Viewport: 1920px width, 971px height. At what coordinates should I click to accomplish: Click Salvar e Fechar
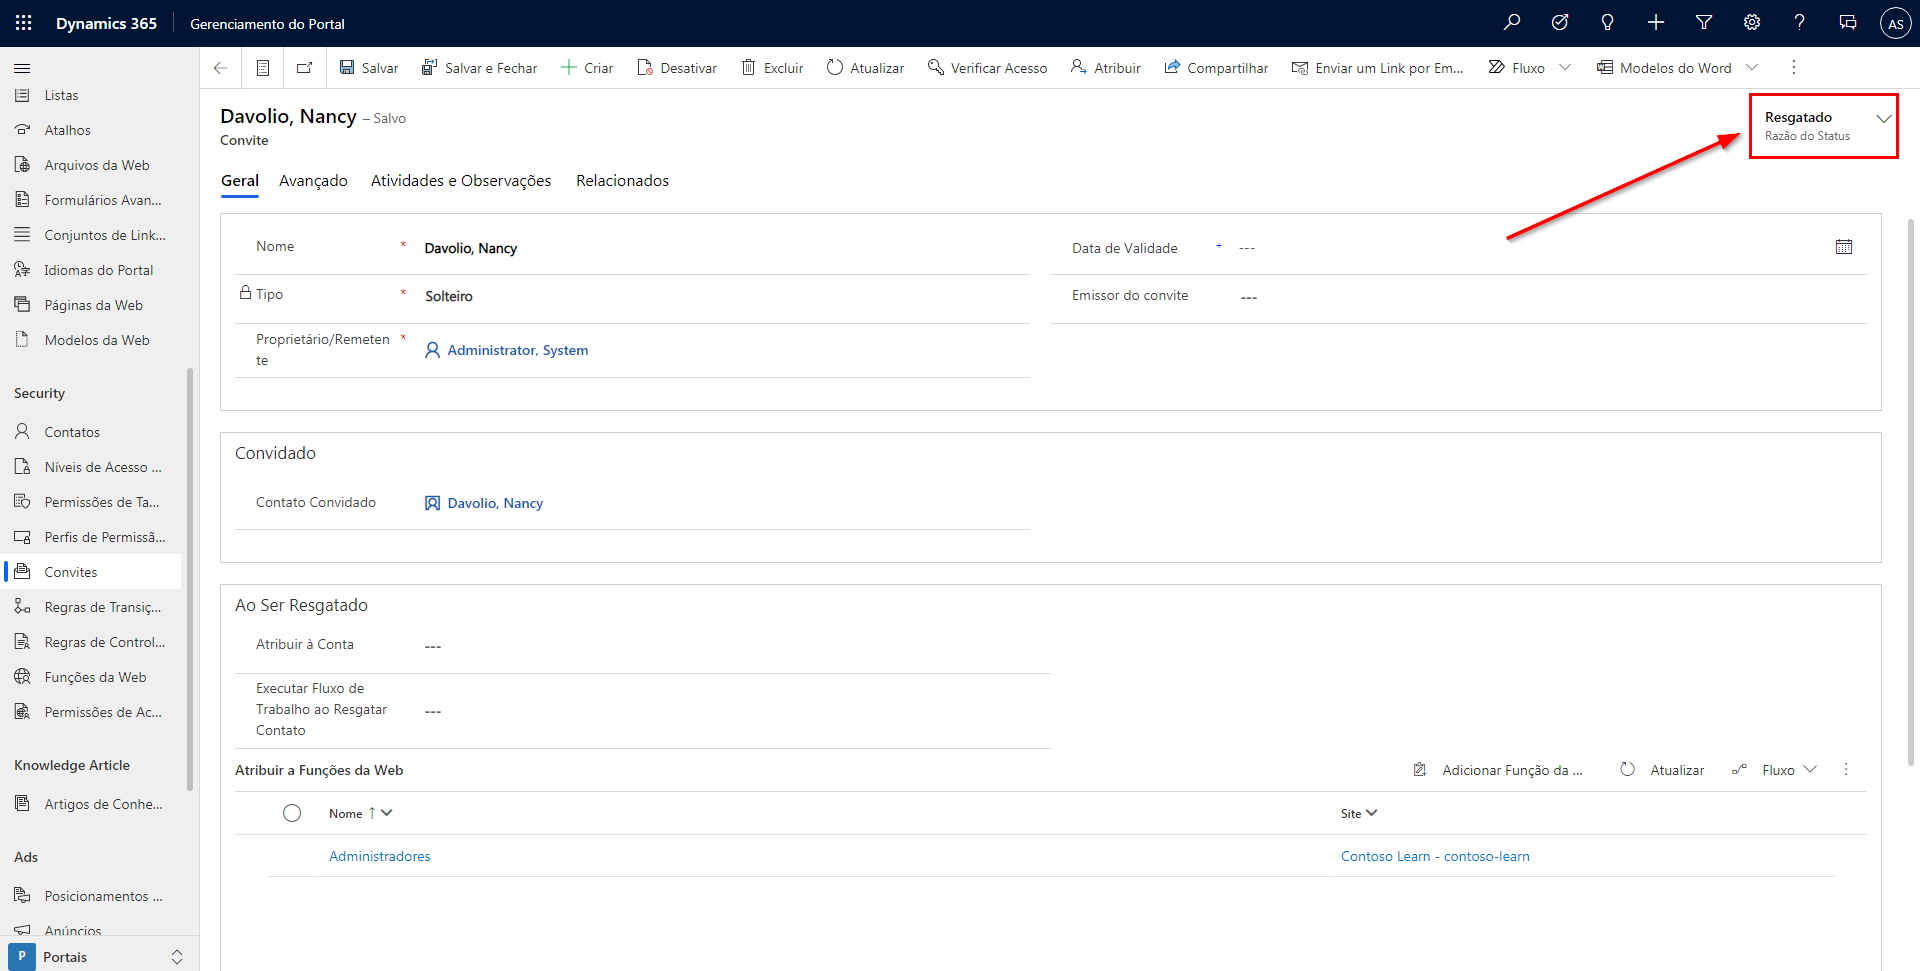click(479, 68)
